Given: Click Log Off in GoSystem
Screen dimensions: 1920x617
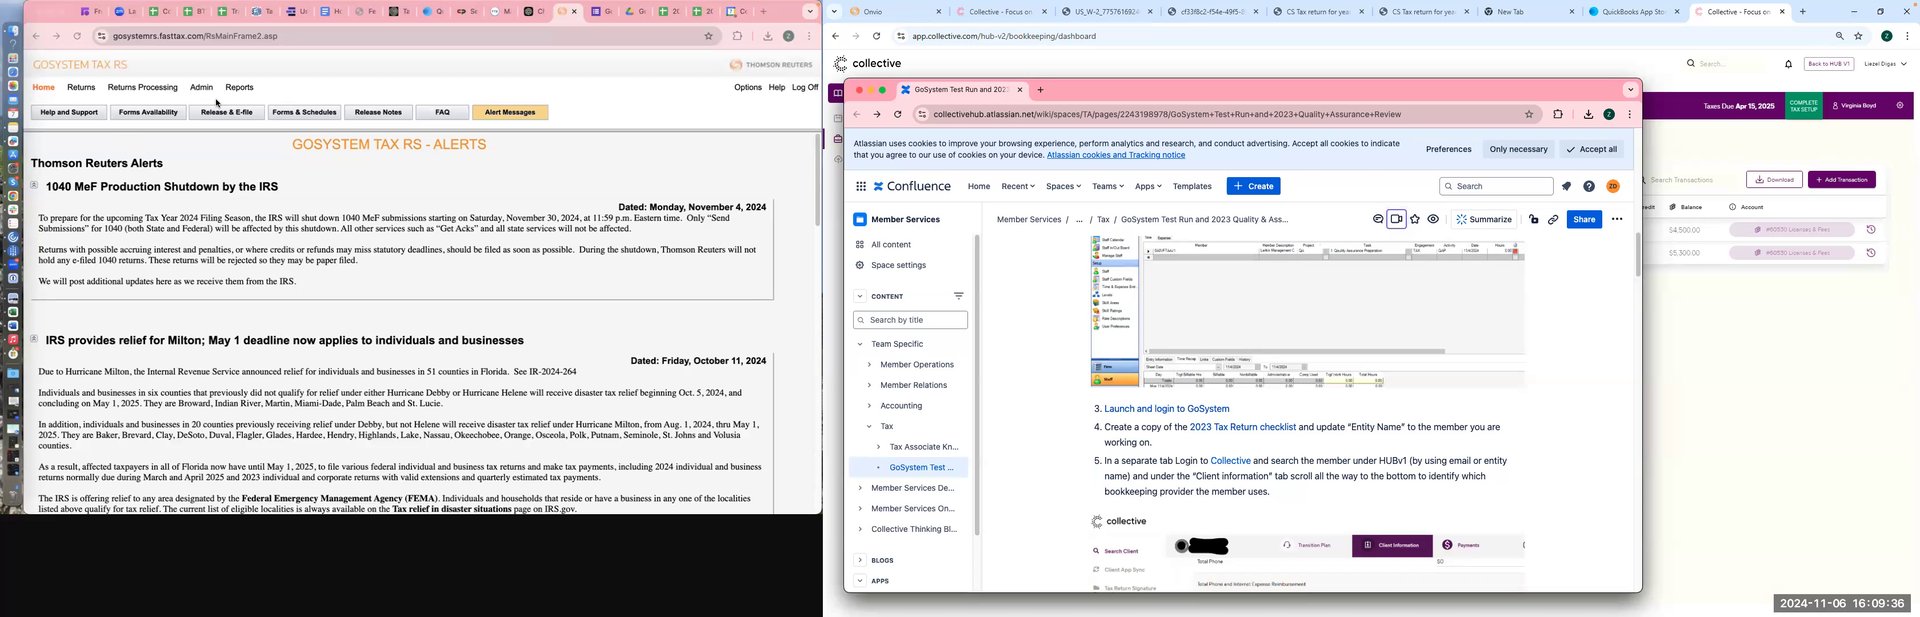Looking at the screenshot, I should click(x=805, y=87).
